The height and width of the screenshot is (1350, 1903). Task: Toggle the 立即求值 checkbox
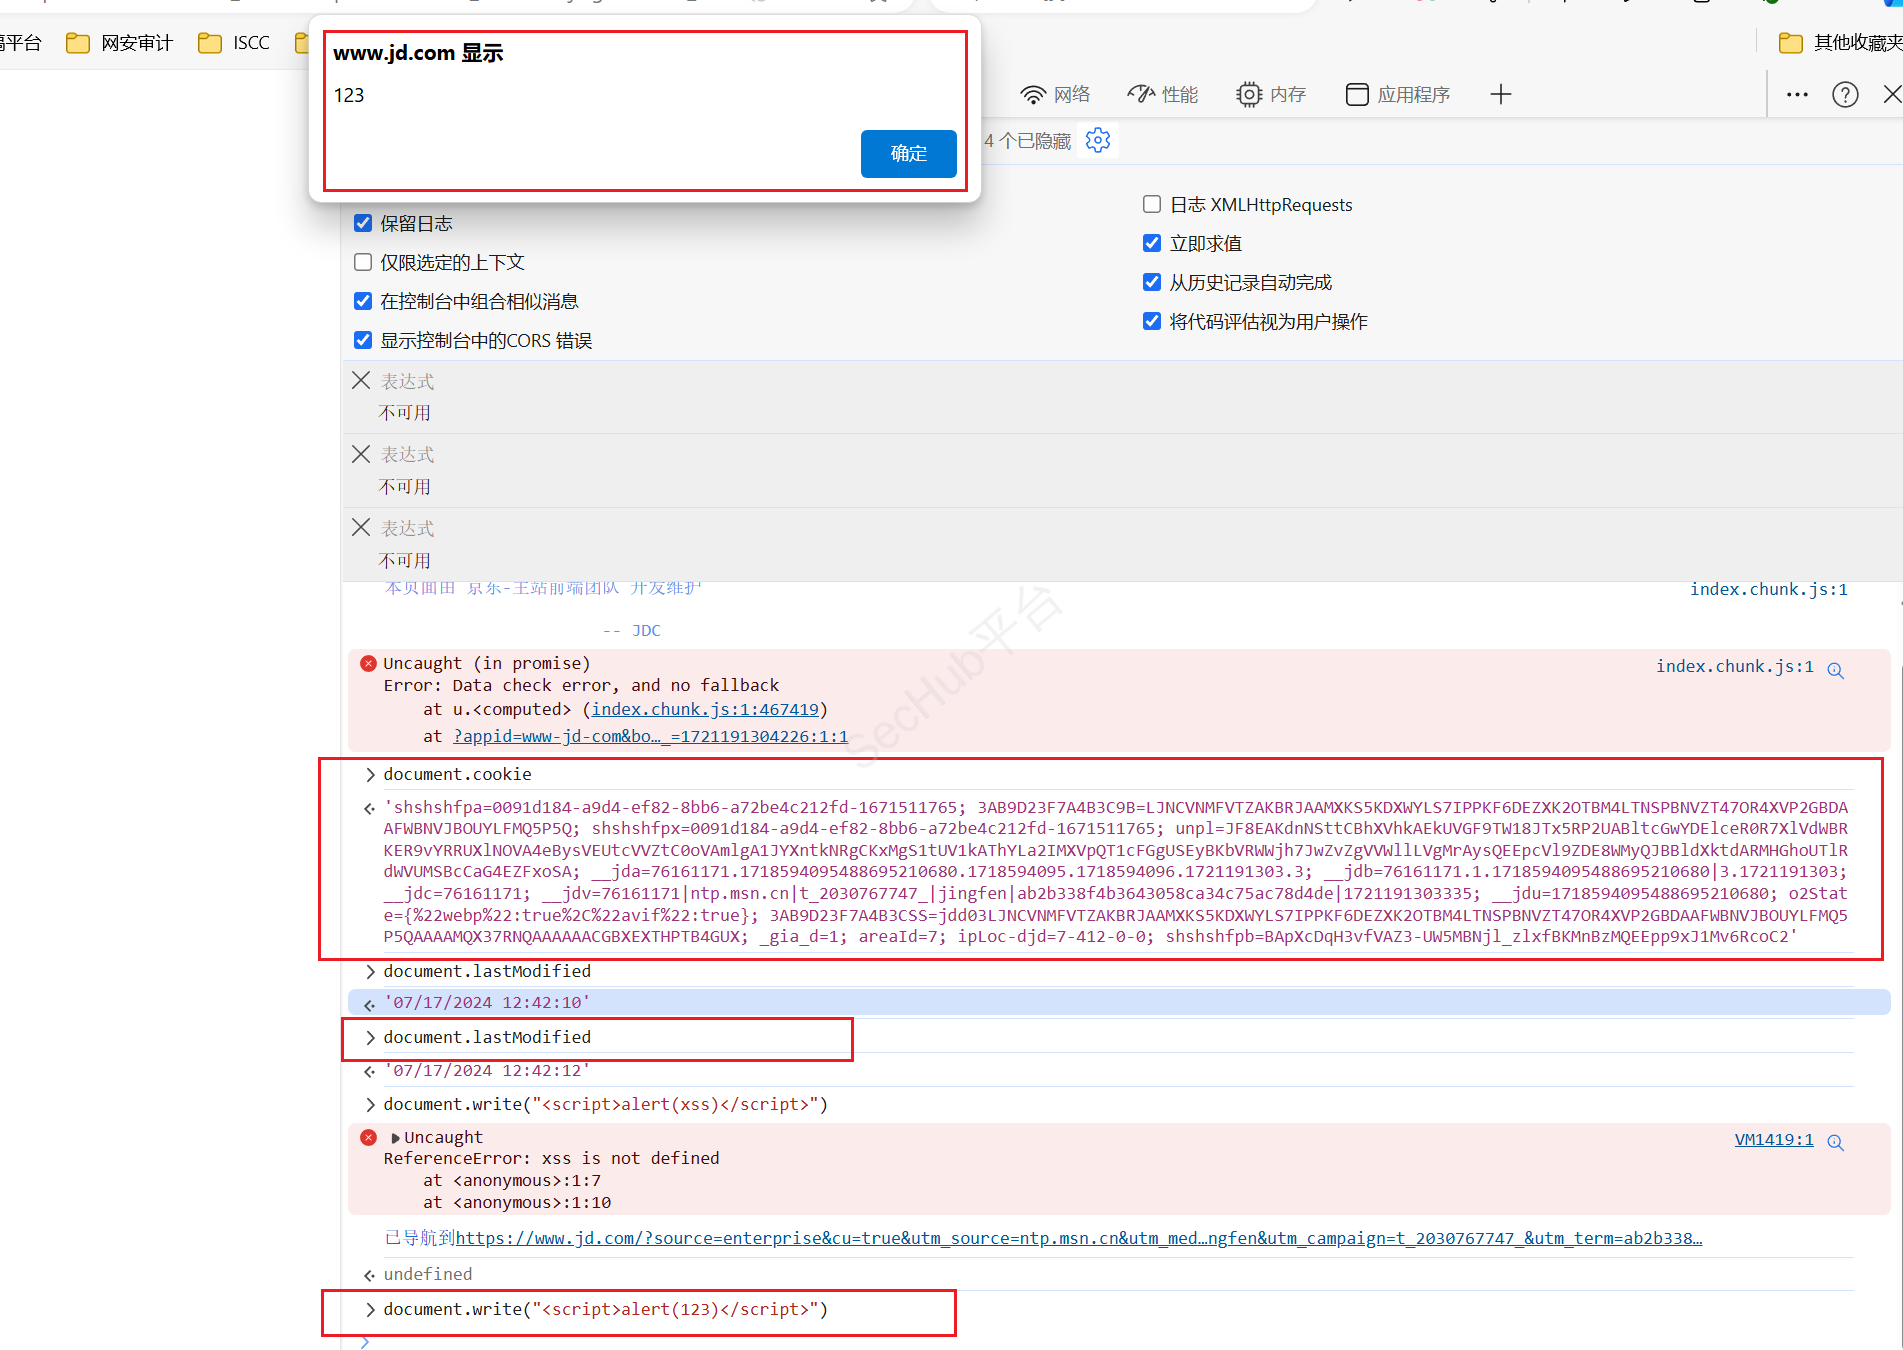(1152, 243)
